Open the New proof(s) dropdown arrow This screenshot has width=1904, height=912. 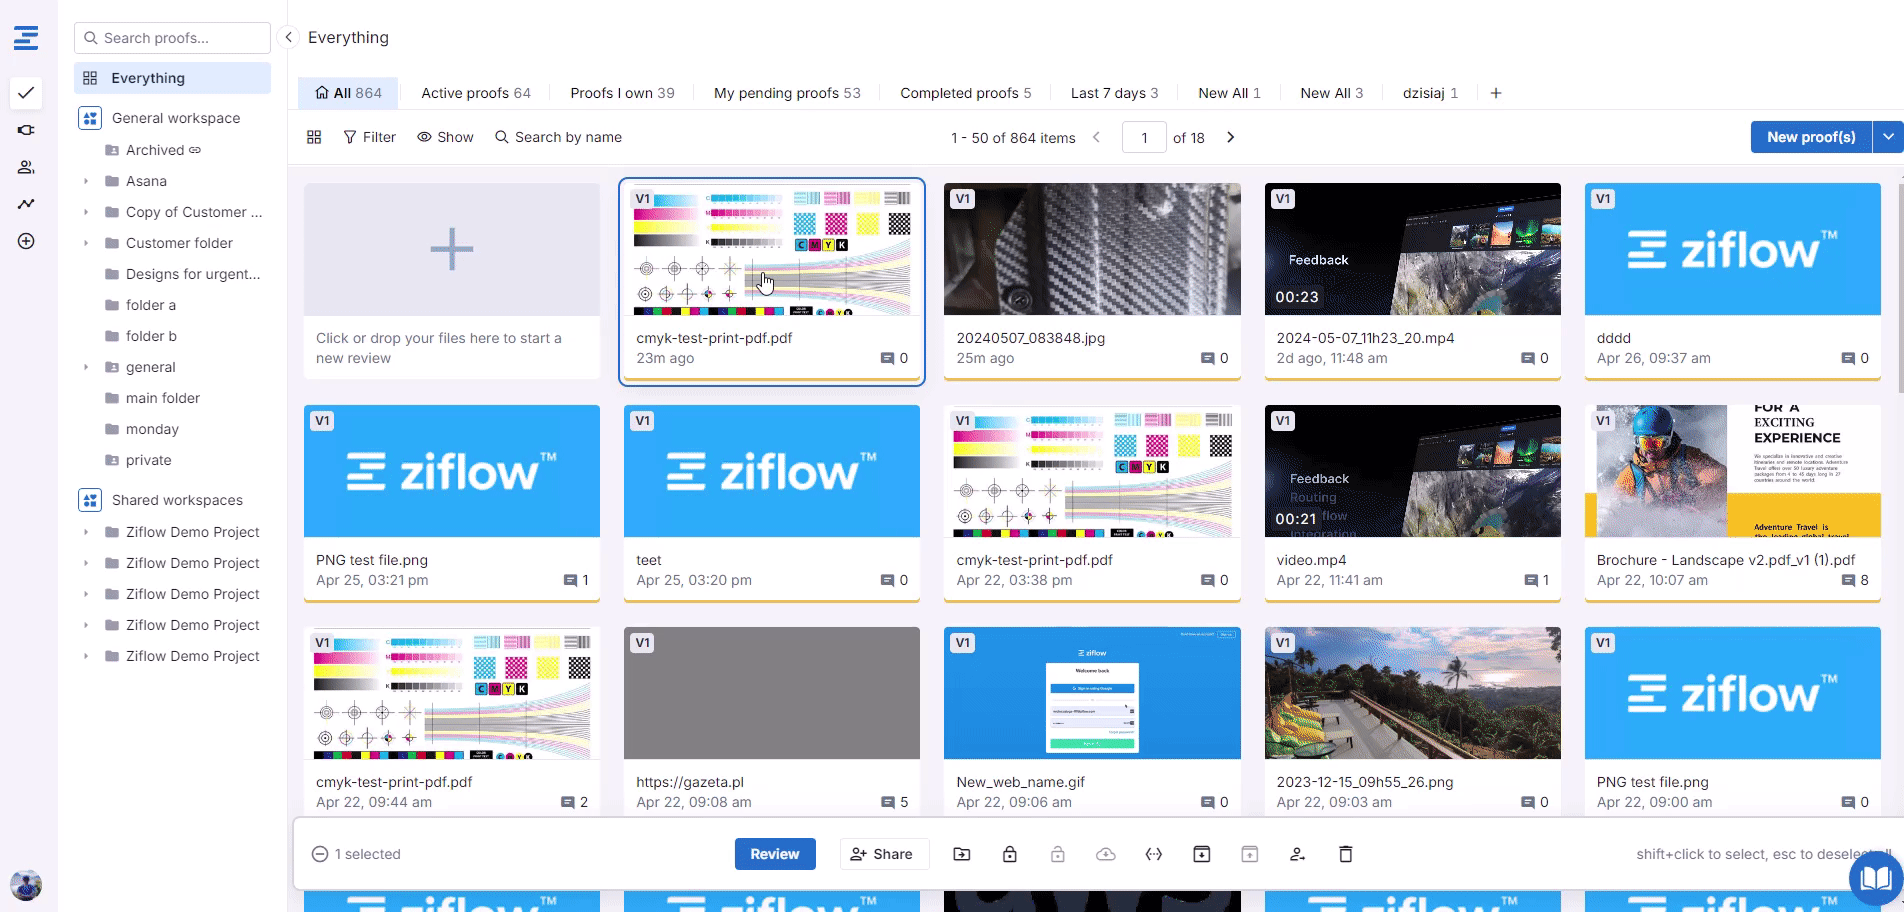[1887, 137]
